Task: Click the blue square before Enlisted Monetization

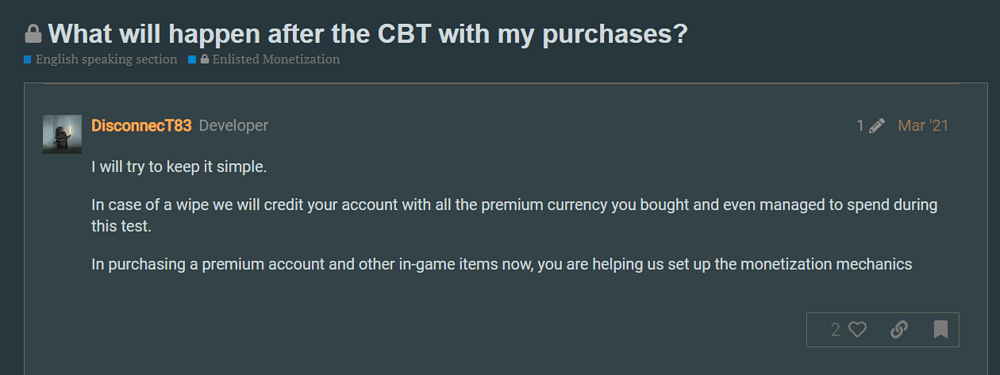Action: click(x=192, y=60)
